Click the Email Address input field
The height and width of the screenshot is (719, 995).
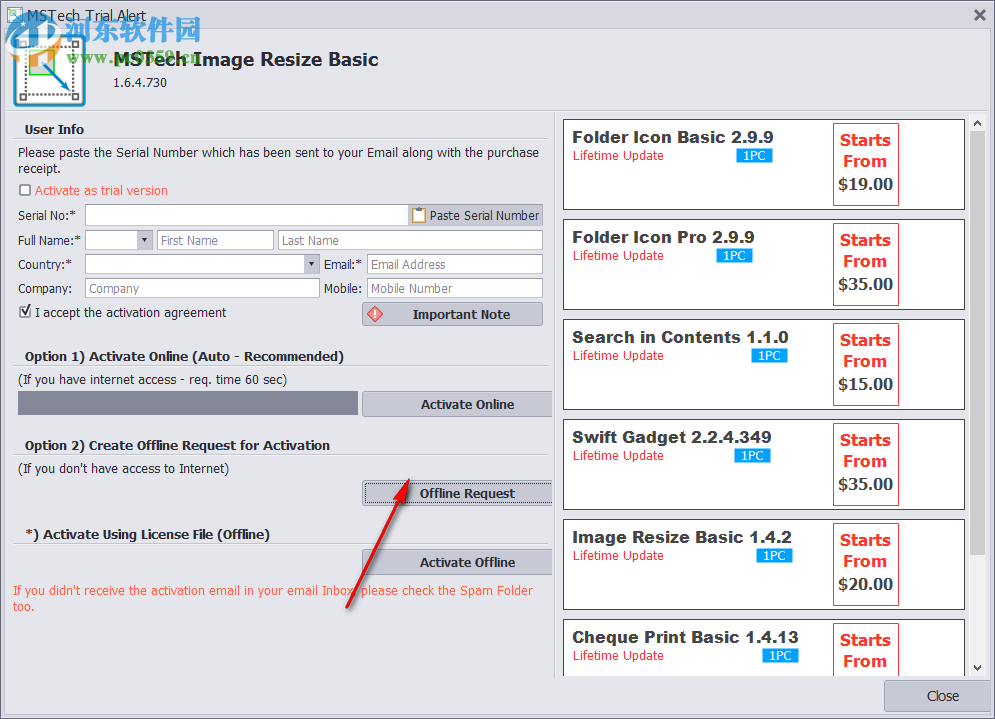[454, 263]
